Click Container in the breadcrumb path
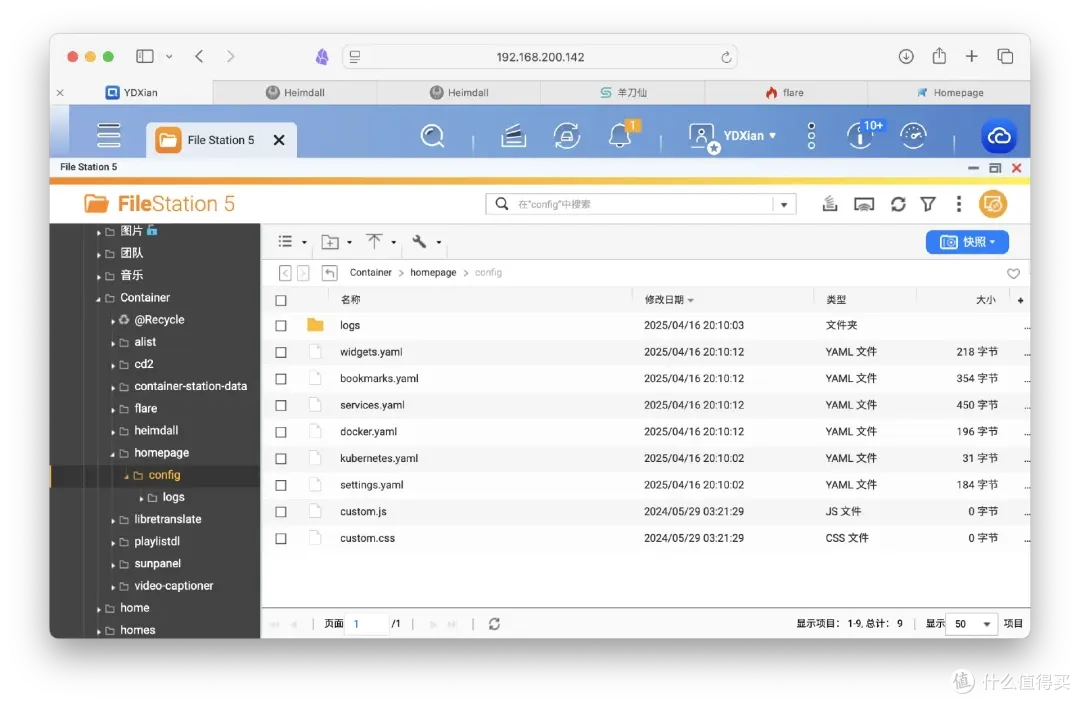The width and height of the screenshot is (1080, 704). point(371,273)
